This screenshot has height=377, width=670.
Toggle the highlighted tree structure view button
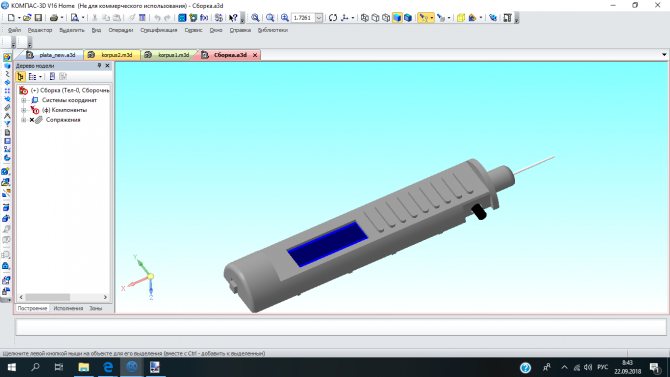click(x=21, y=77)
